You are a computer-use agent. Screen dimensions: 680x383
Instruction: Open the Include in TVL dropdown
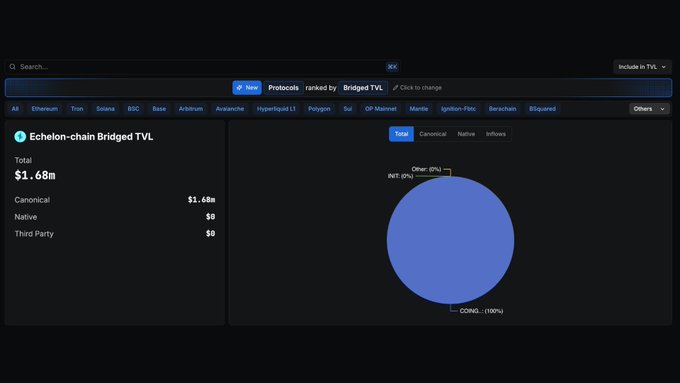coord(642,67)
